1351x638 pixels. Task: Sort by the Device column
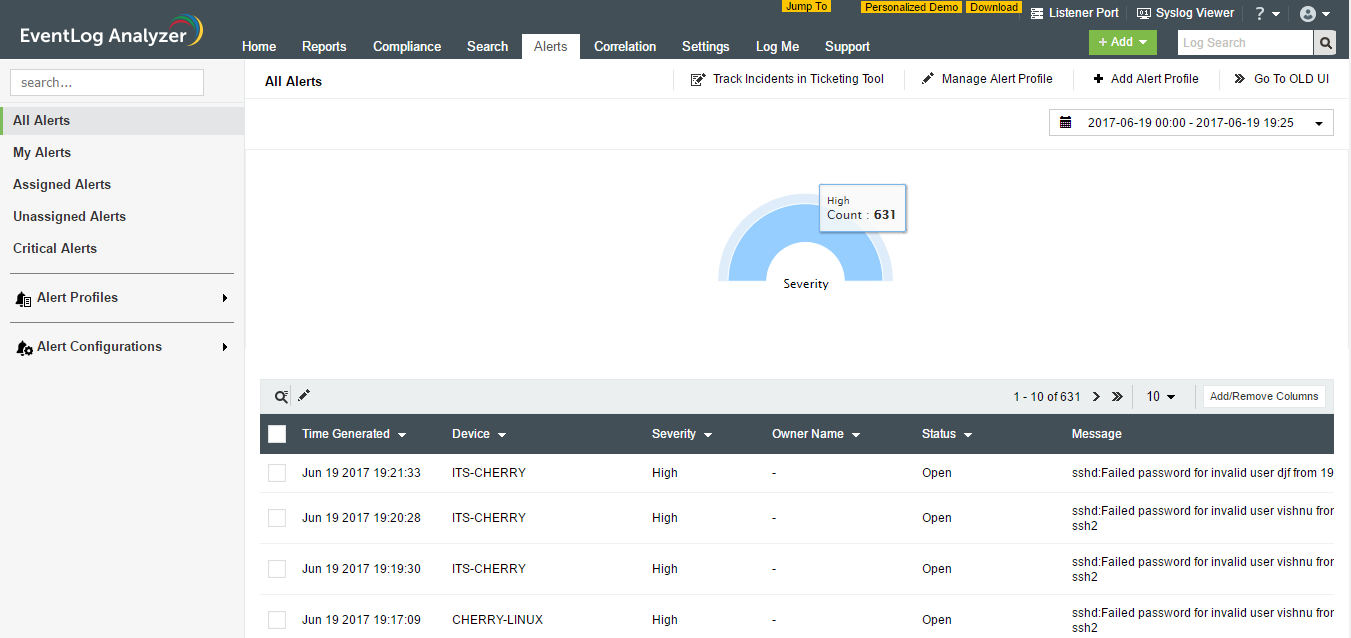(x=479, y=434)
